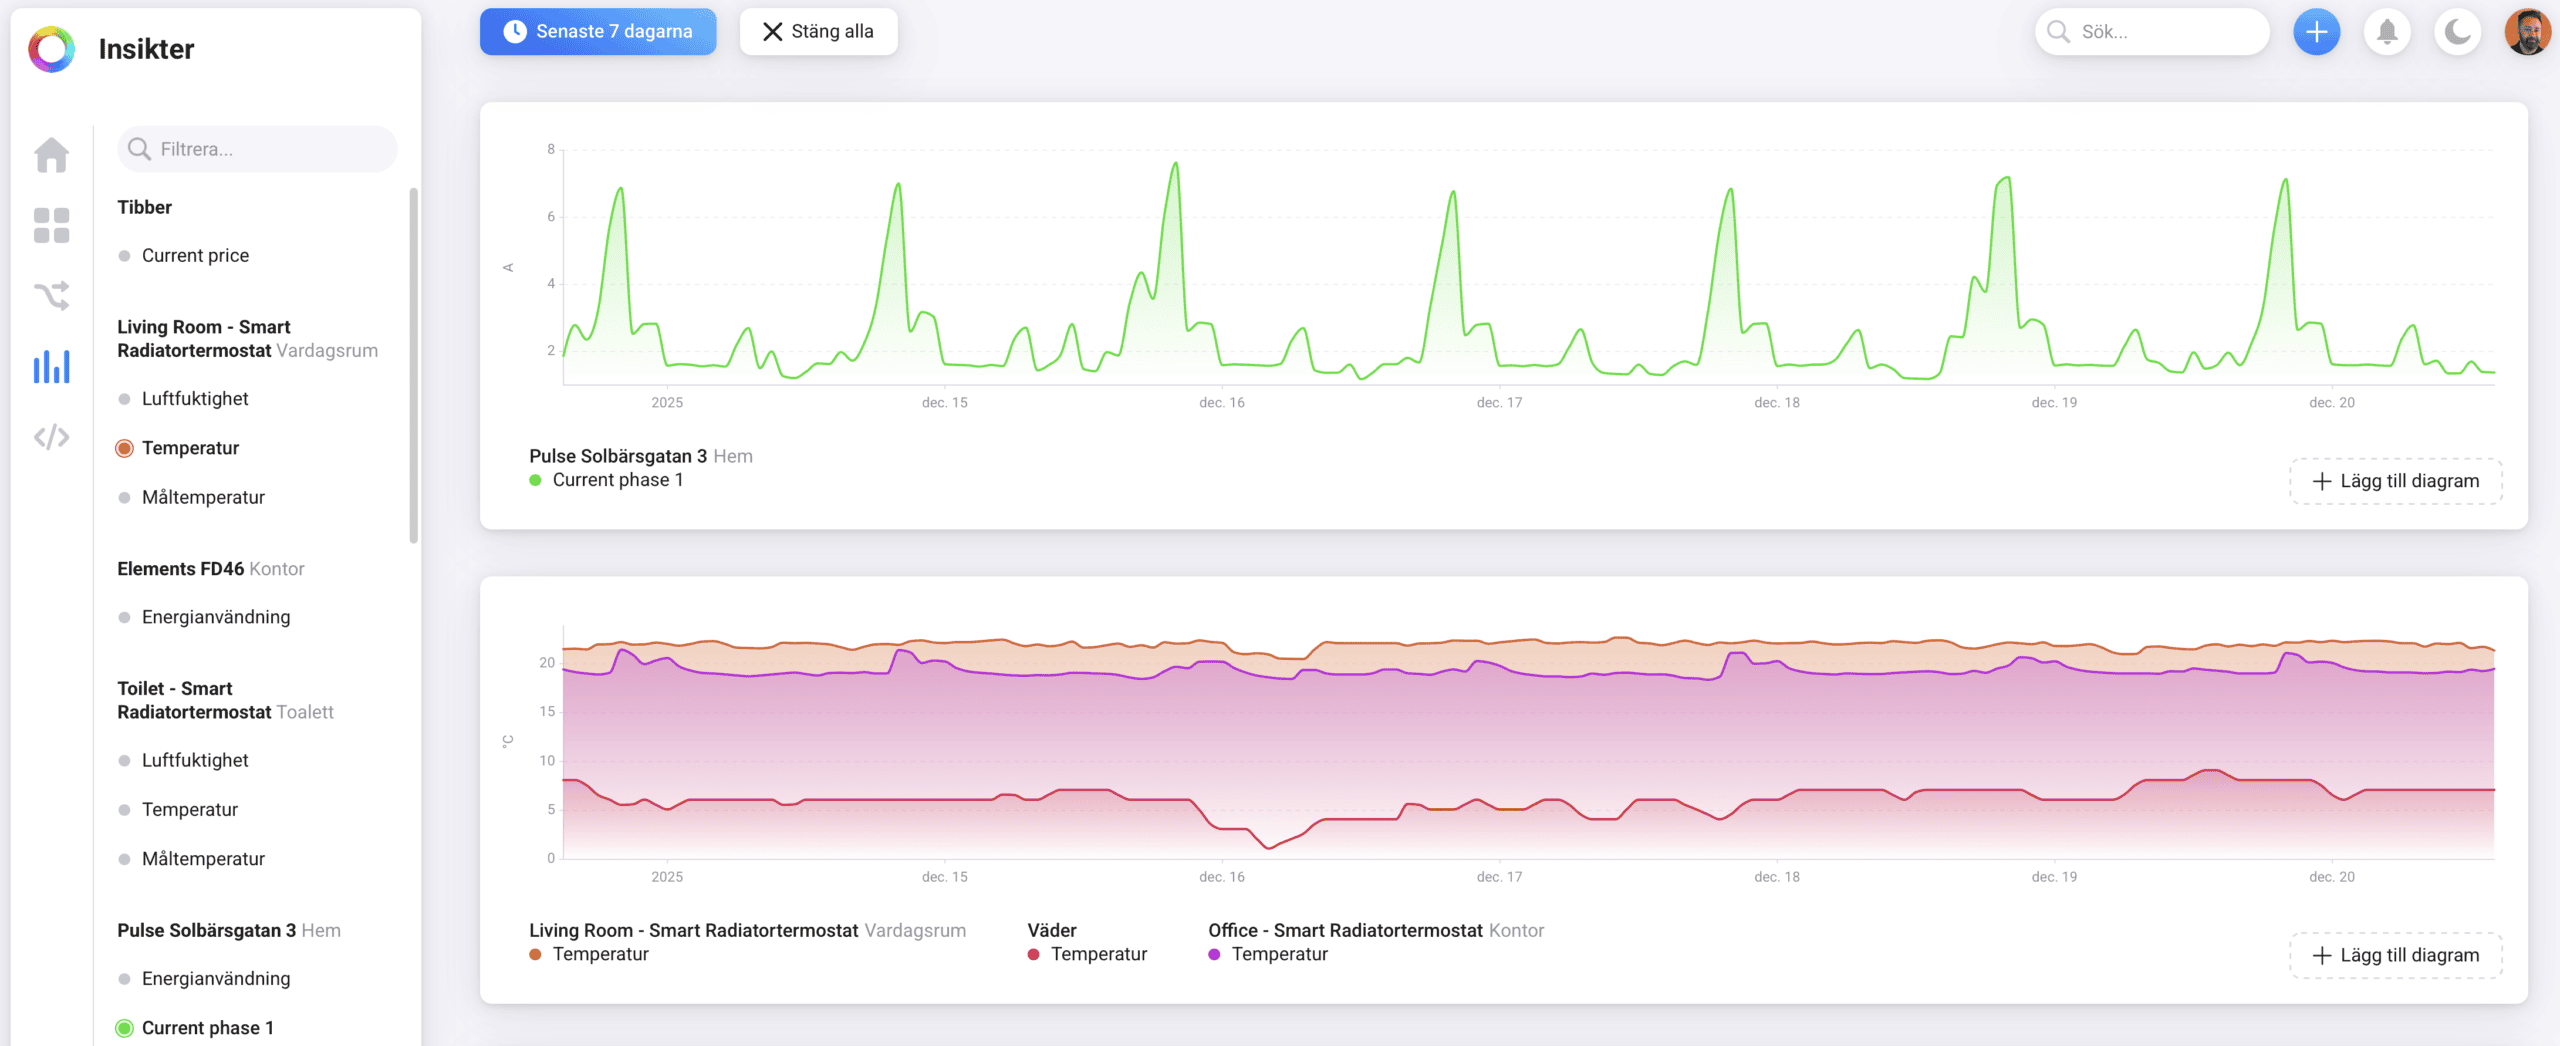Click the Sök search field
The height and width of the screenshot is (1046, 2560).
[x=2152, y=32]
